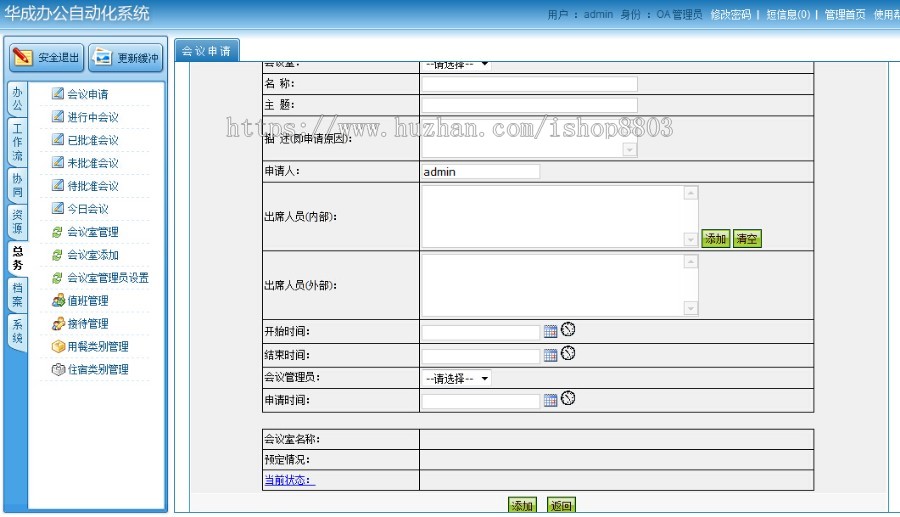Click the edit icon beside 今日会议
The image size is (900, 517).
click(x=57, y=208)
